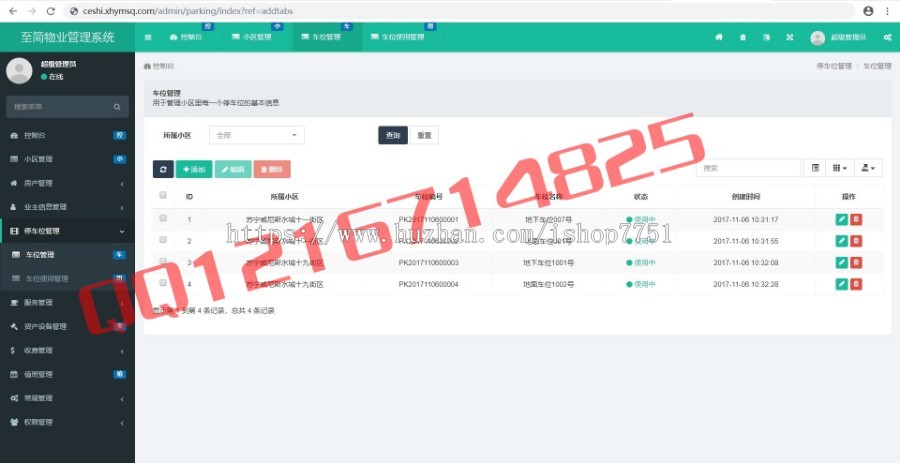Viewport: 900px width, 463px height.
Task: Expand 收费管理 in sidebar
Action: (67, 351)
